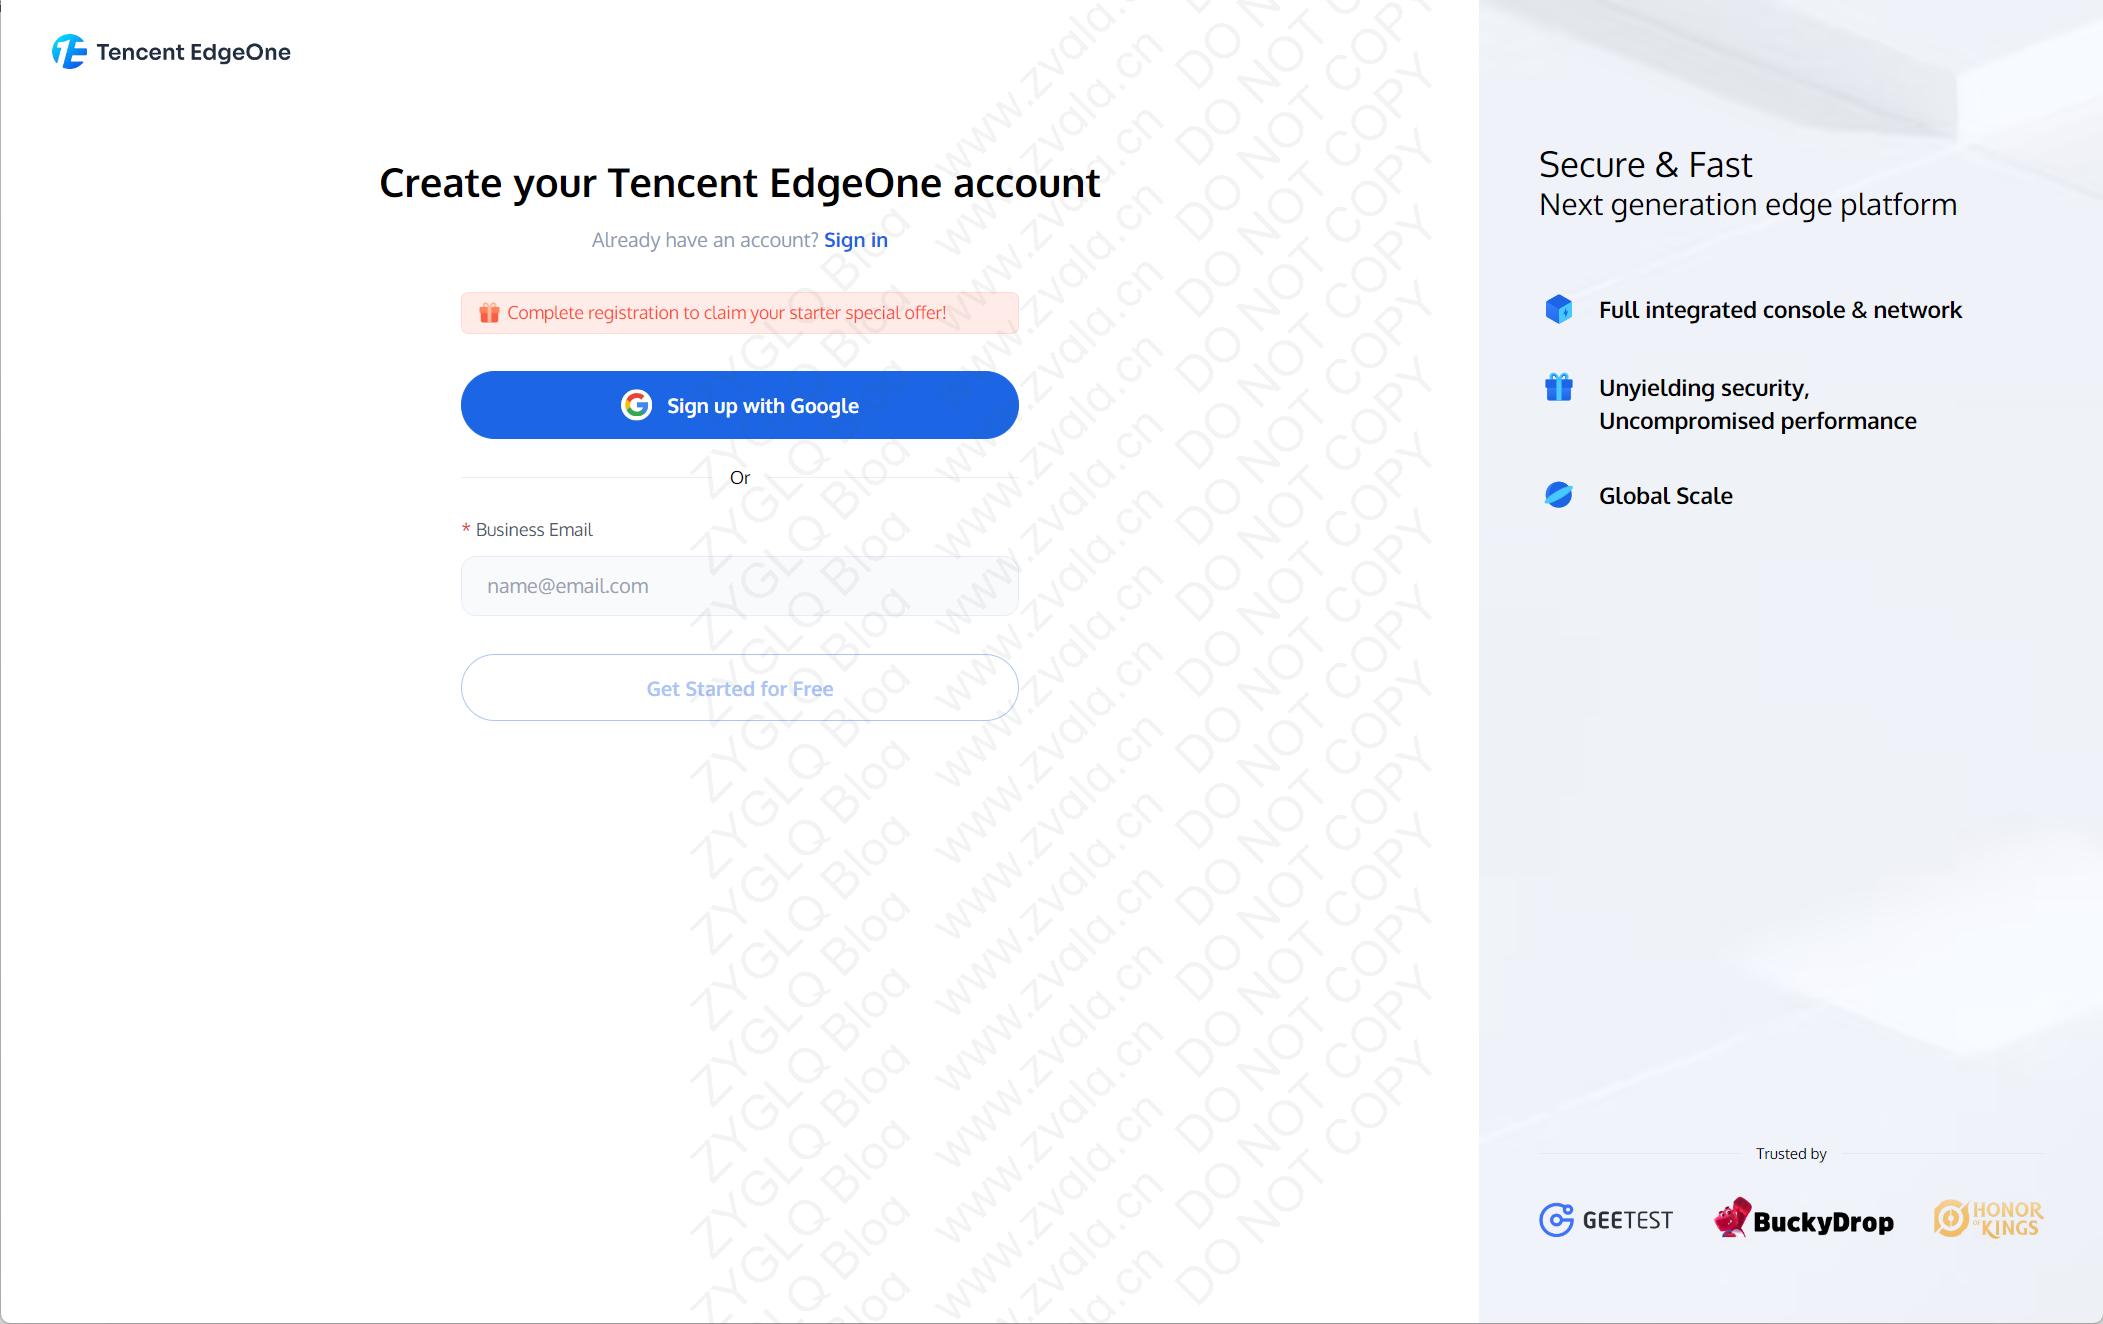Click the gift icon in offer banner
Viewport: 2103px width, 1324px height.
point(489,313)
